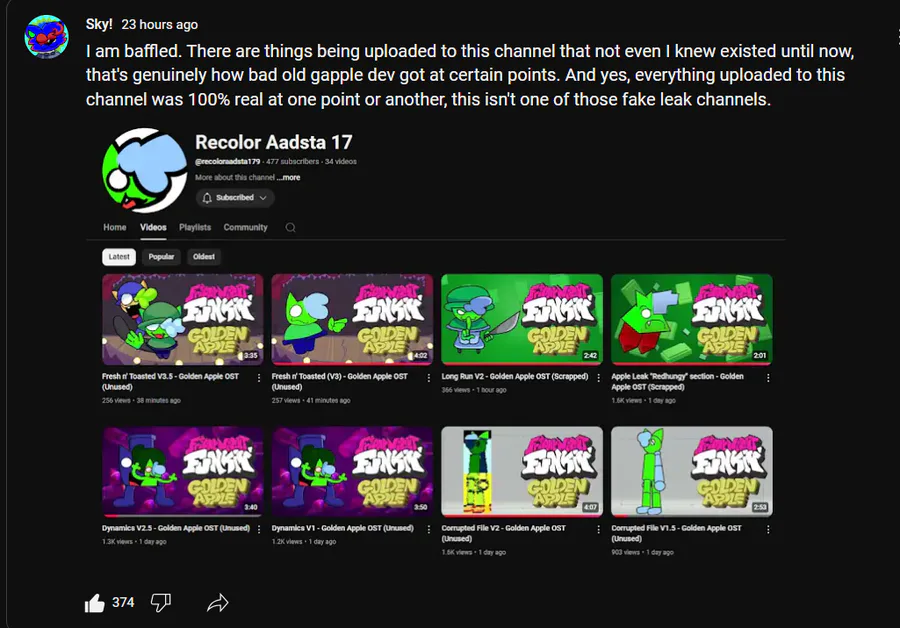Select the Popular sort chip

(x=161, y=257)
